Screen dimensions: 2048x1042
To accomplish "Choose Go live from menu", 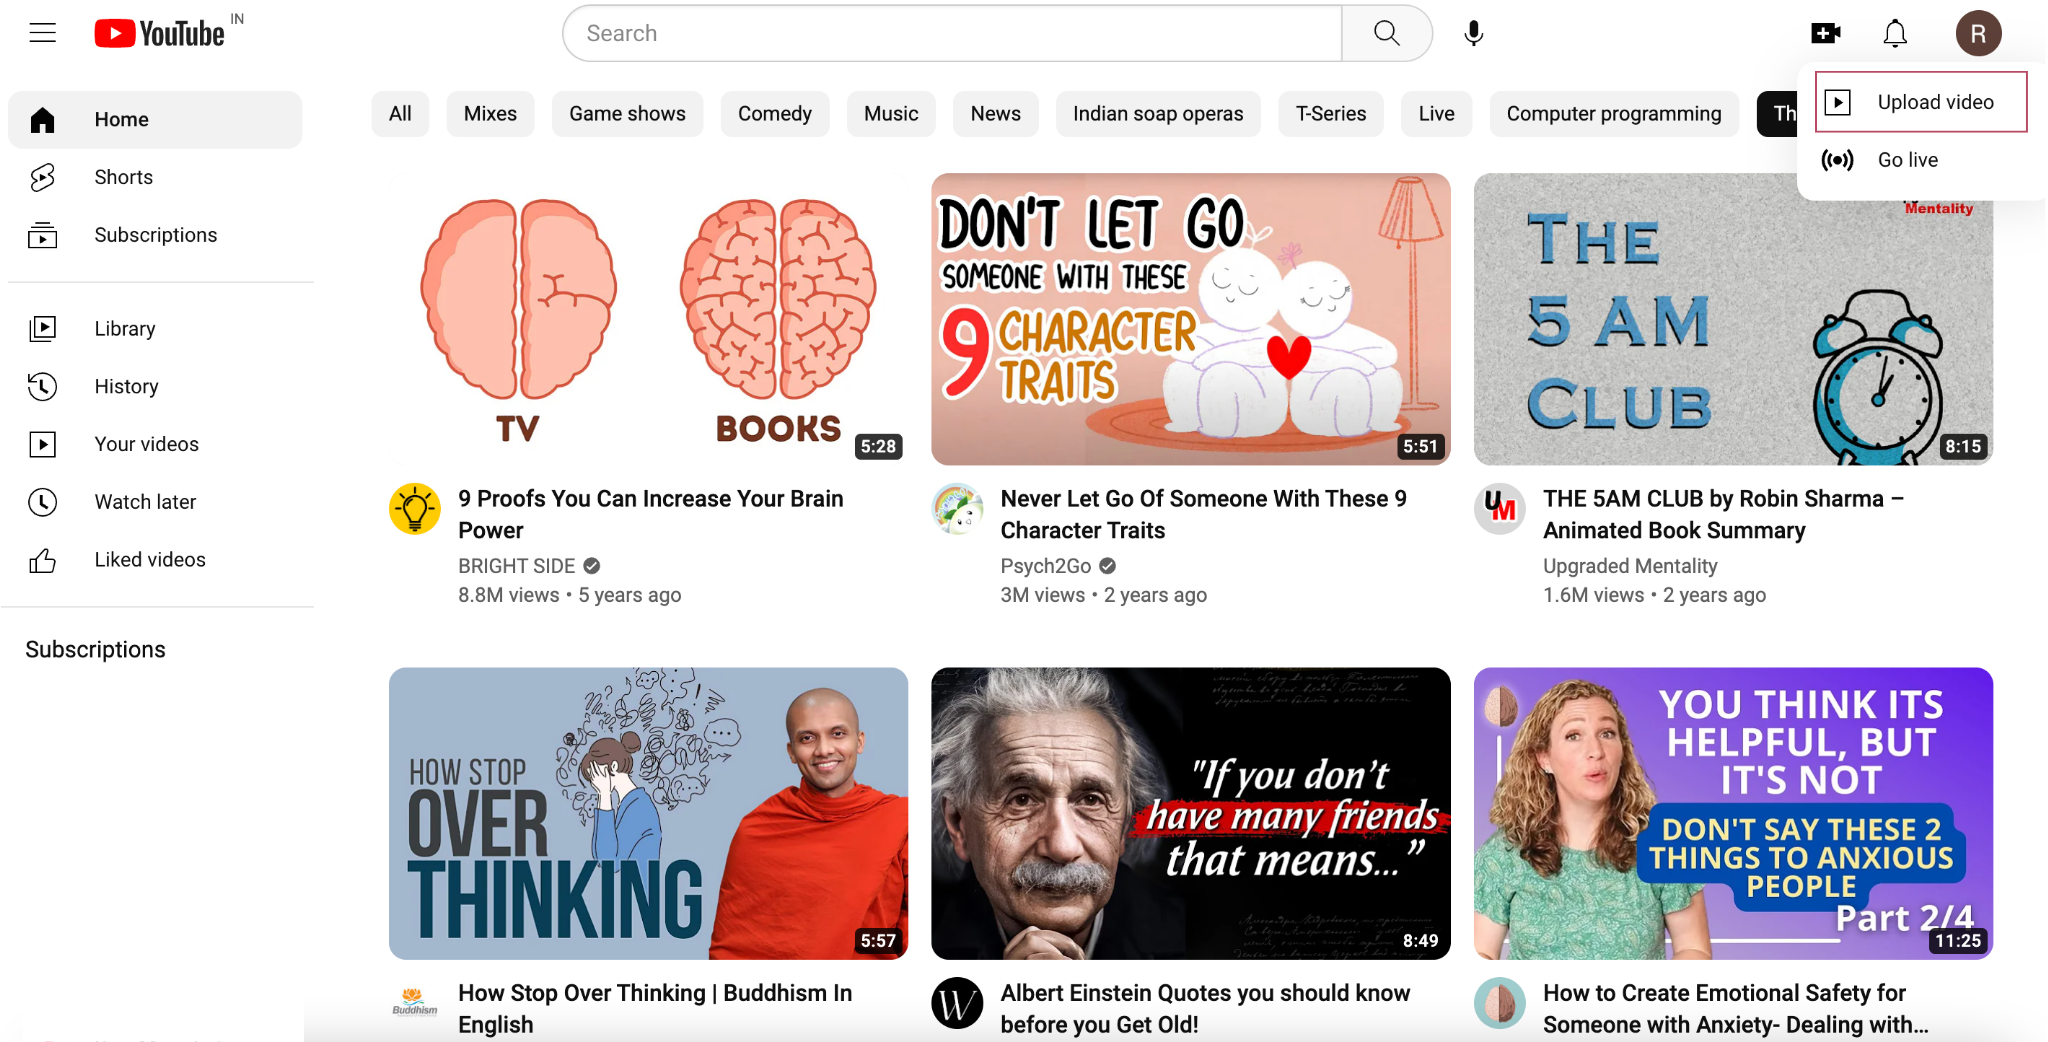I will coord(1907,160).
